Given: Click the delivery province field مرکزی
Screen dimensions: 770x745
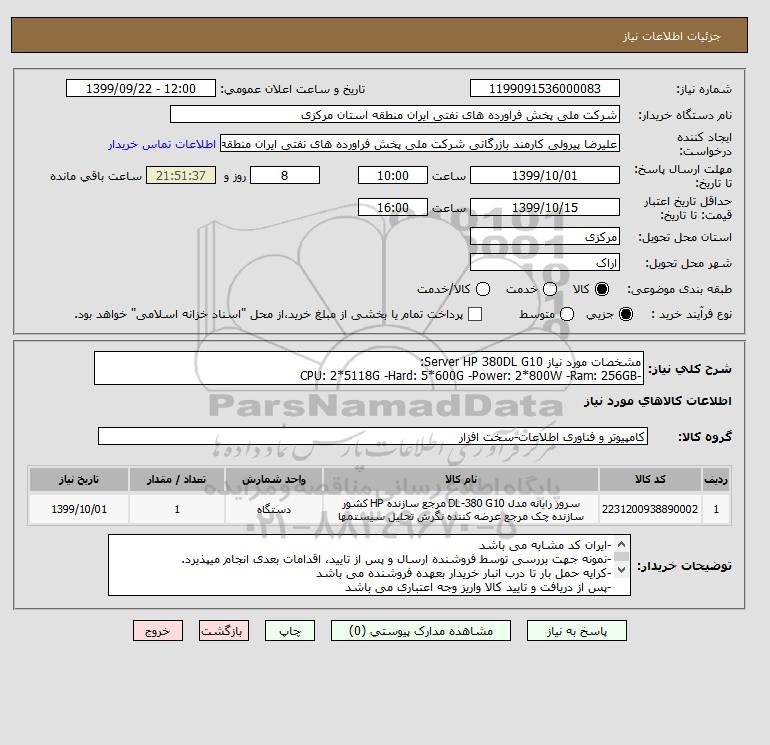Looking at the screenshot, I should 545,237.
